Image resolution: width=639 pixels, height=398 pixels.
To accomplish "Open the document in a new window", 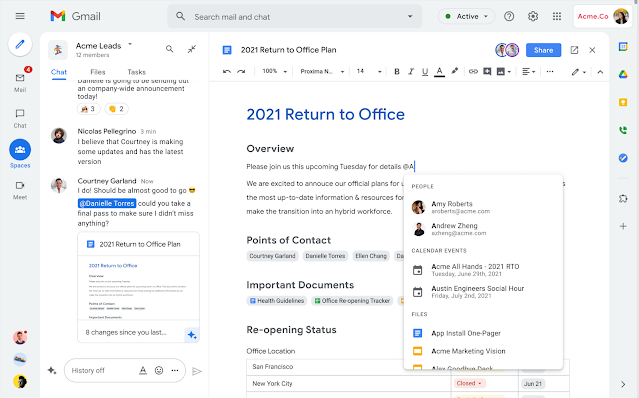I will [x=574, y=50].
